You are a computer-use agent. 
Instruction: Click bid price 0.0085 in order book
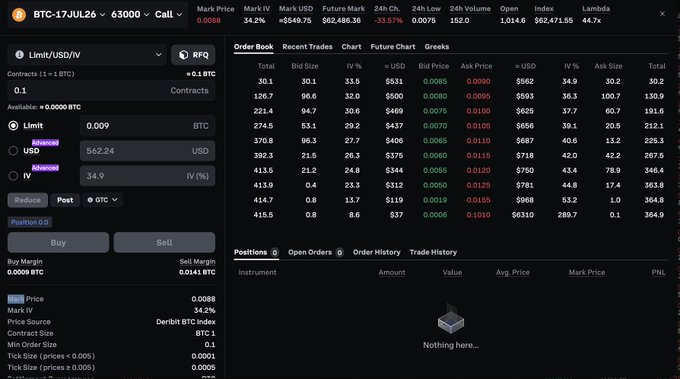435,81
